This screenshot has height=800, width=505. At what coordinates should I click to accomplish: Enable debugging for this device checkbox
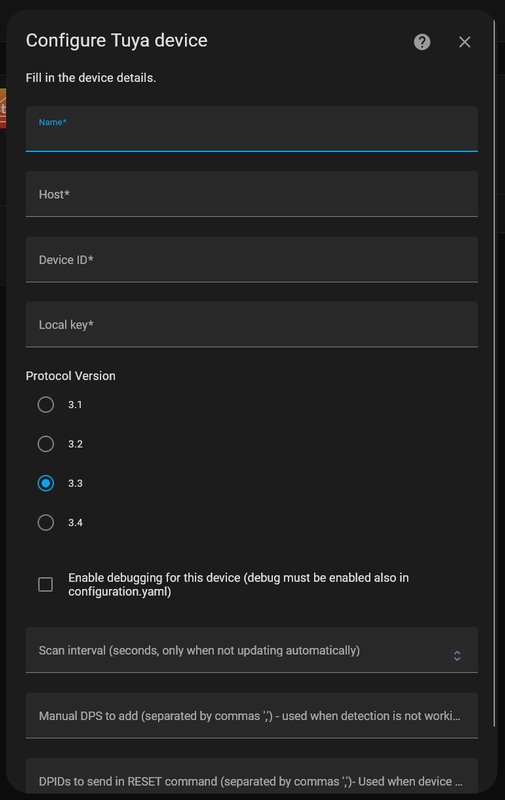tap(45, 584)
